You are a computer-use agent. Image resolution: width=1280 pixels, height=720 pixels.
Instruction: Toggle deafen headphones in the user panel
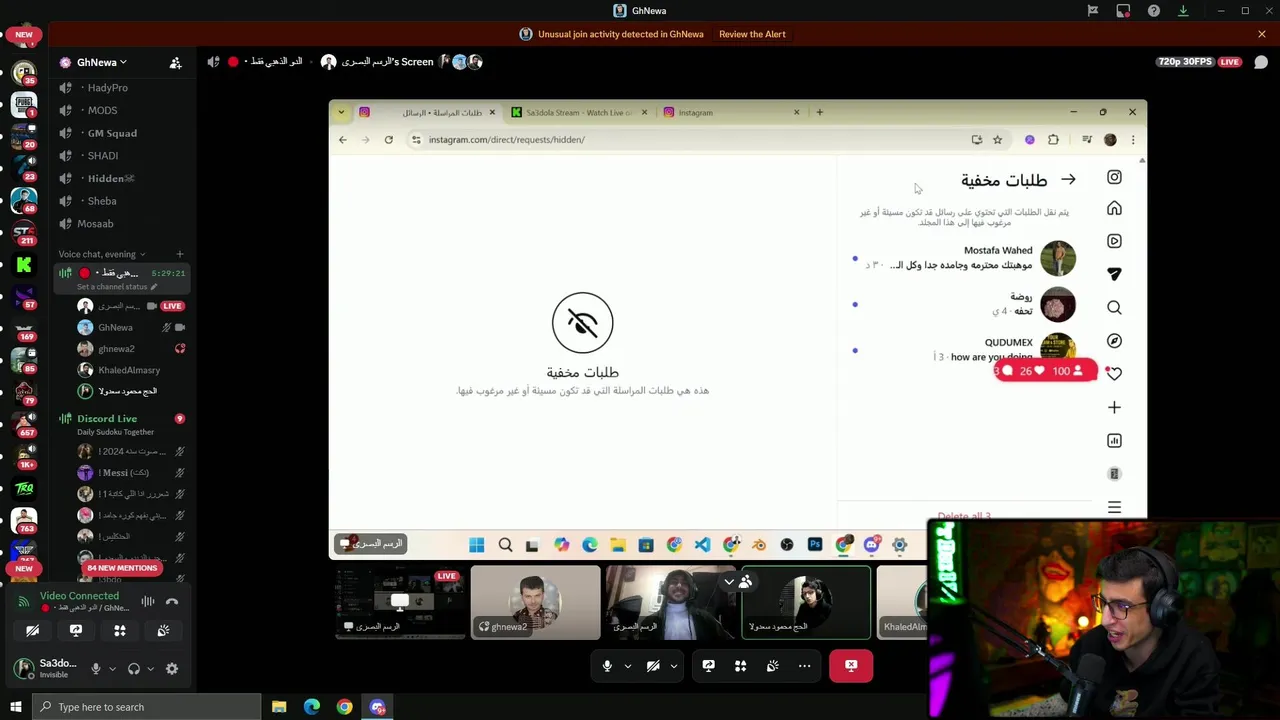coord(134,669)
